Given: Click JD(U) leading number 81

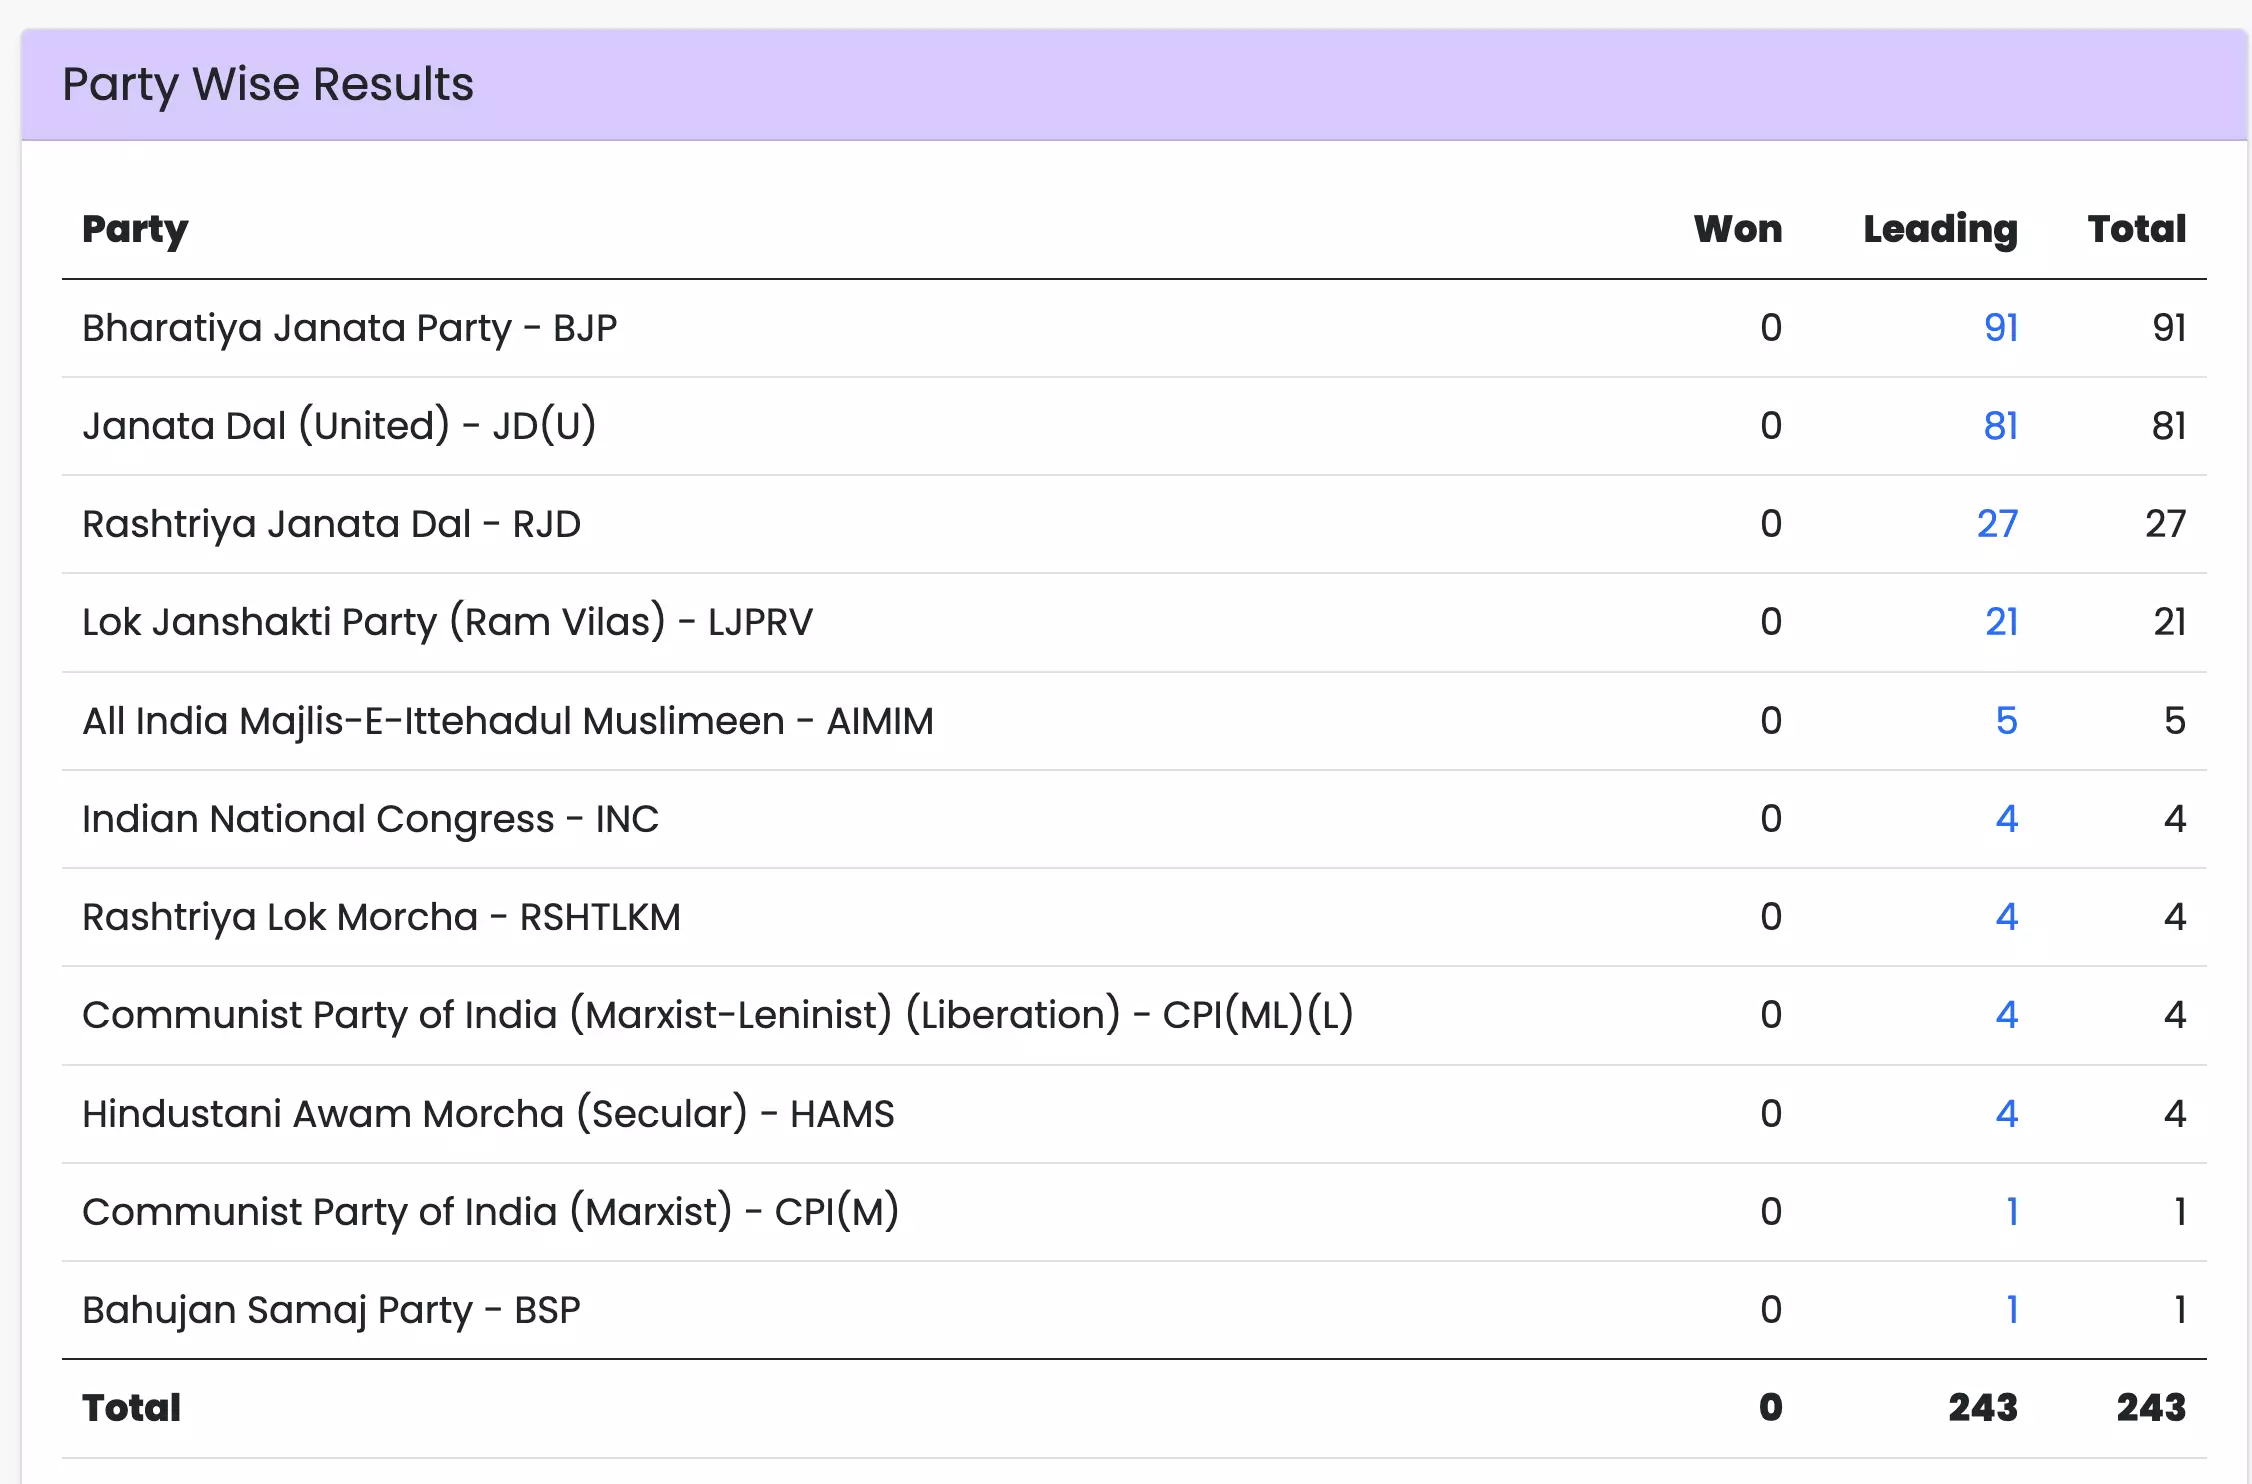Looking at the screenshot, I should 2000,426.
